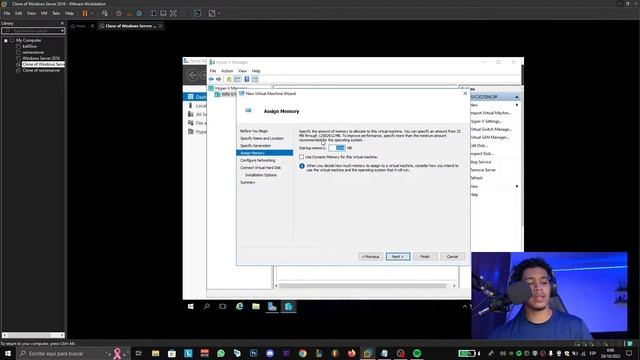
Task: Go to Specify Name and Location step
Action: coord(262,138)
